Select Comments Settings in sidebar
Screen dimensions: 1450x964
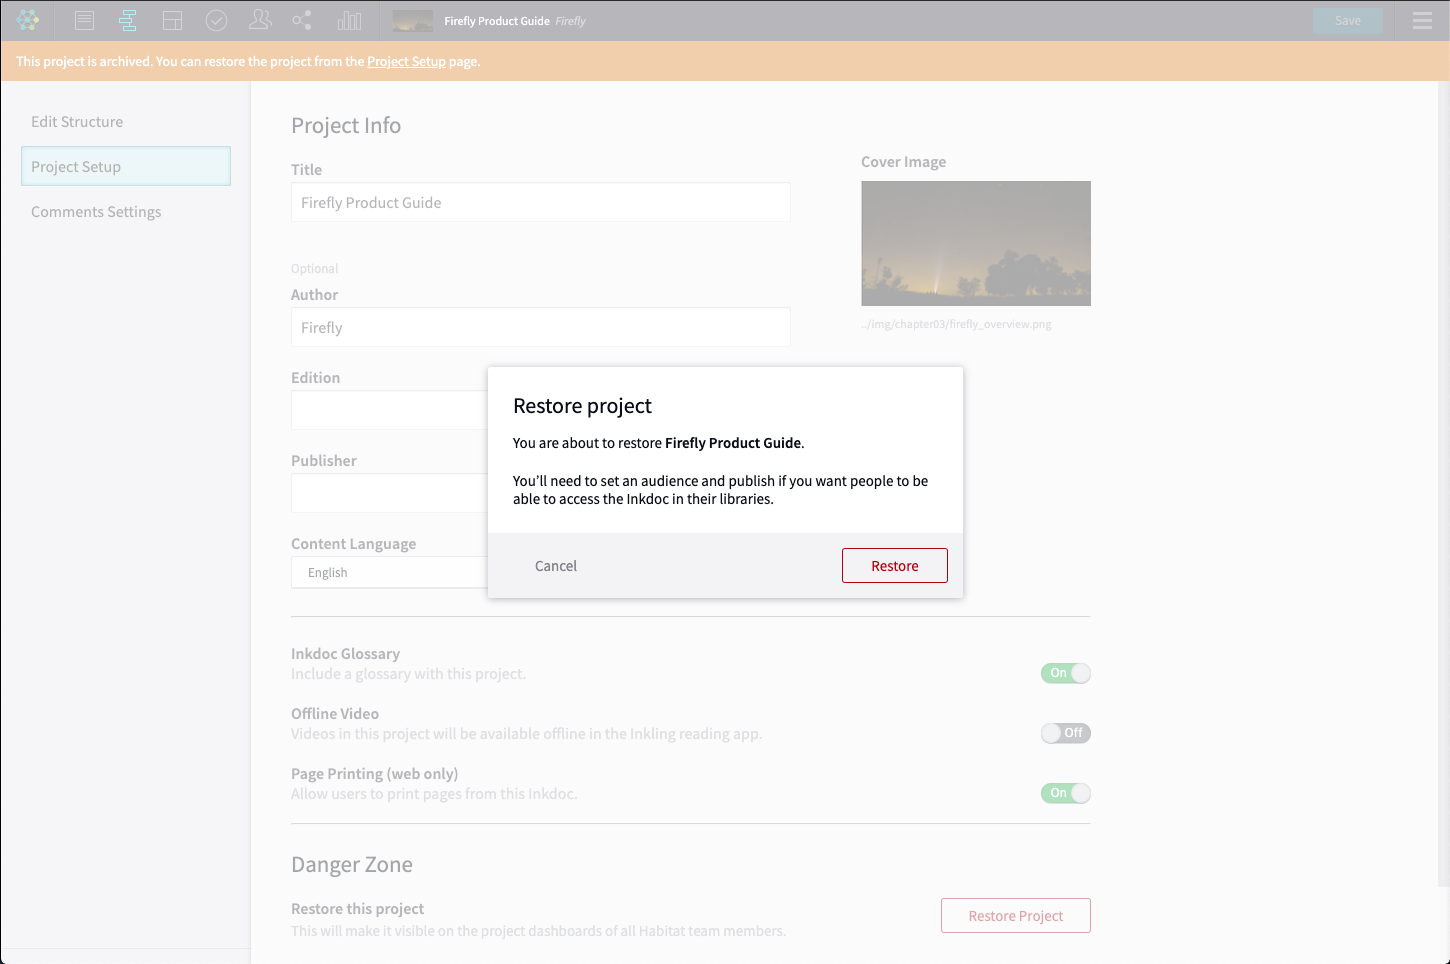(x=96, y=211)
